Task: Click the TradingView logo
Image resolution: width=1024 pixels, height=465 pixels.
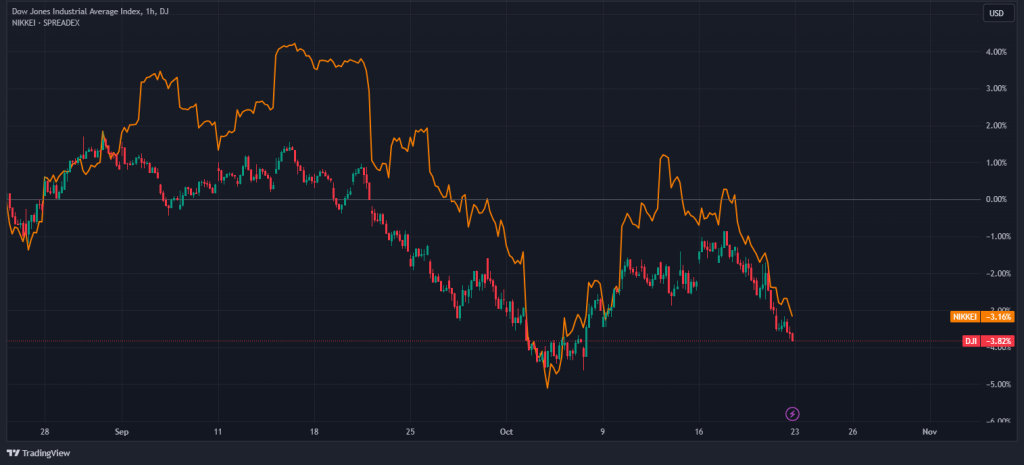Action: pos(38,453)
